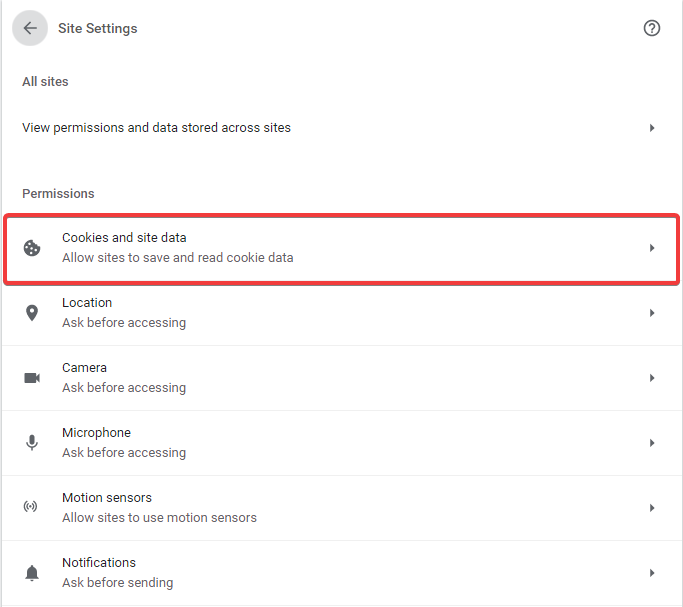Click the Notifications bell icon

[32, 573]
